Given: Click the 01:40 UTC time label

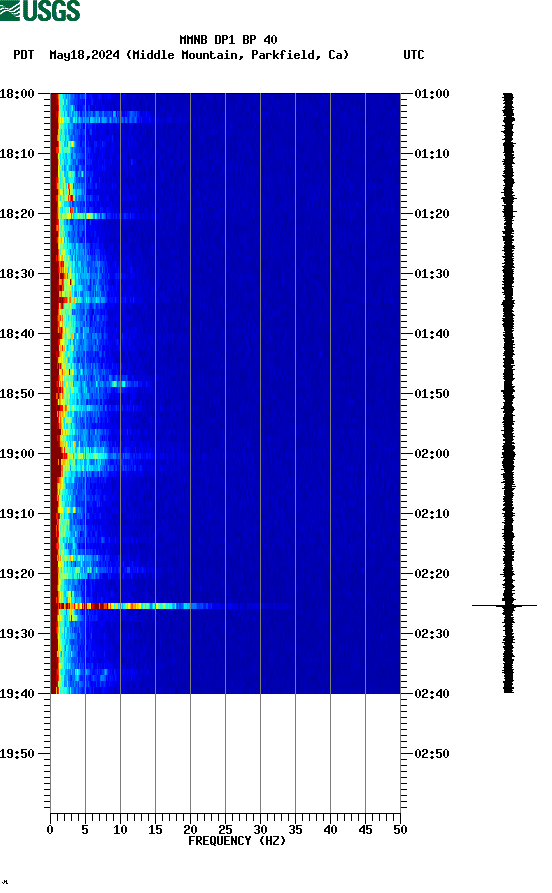Looking at the screenshot, I should tap(432, 334).
